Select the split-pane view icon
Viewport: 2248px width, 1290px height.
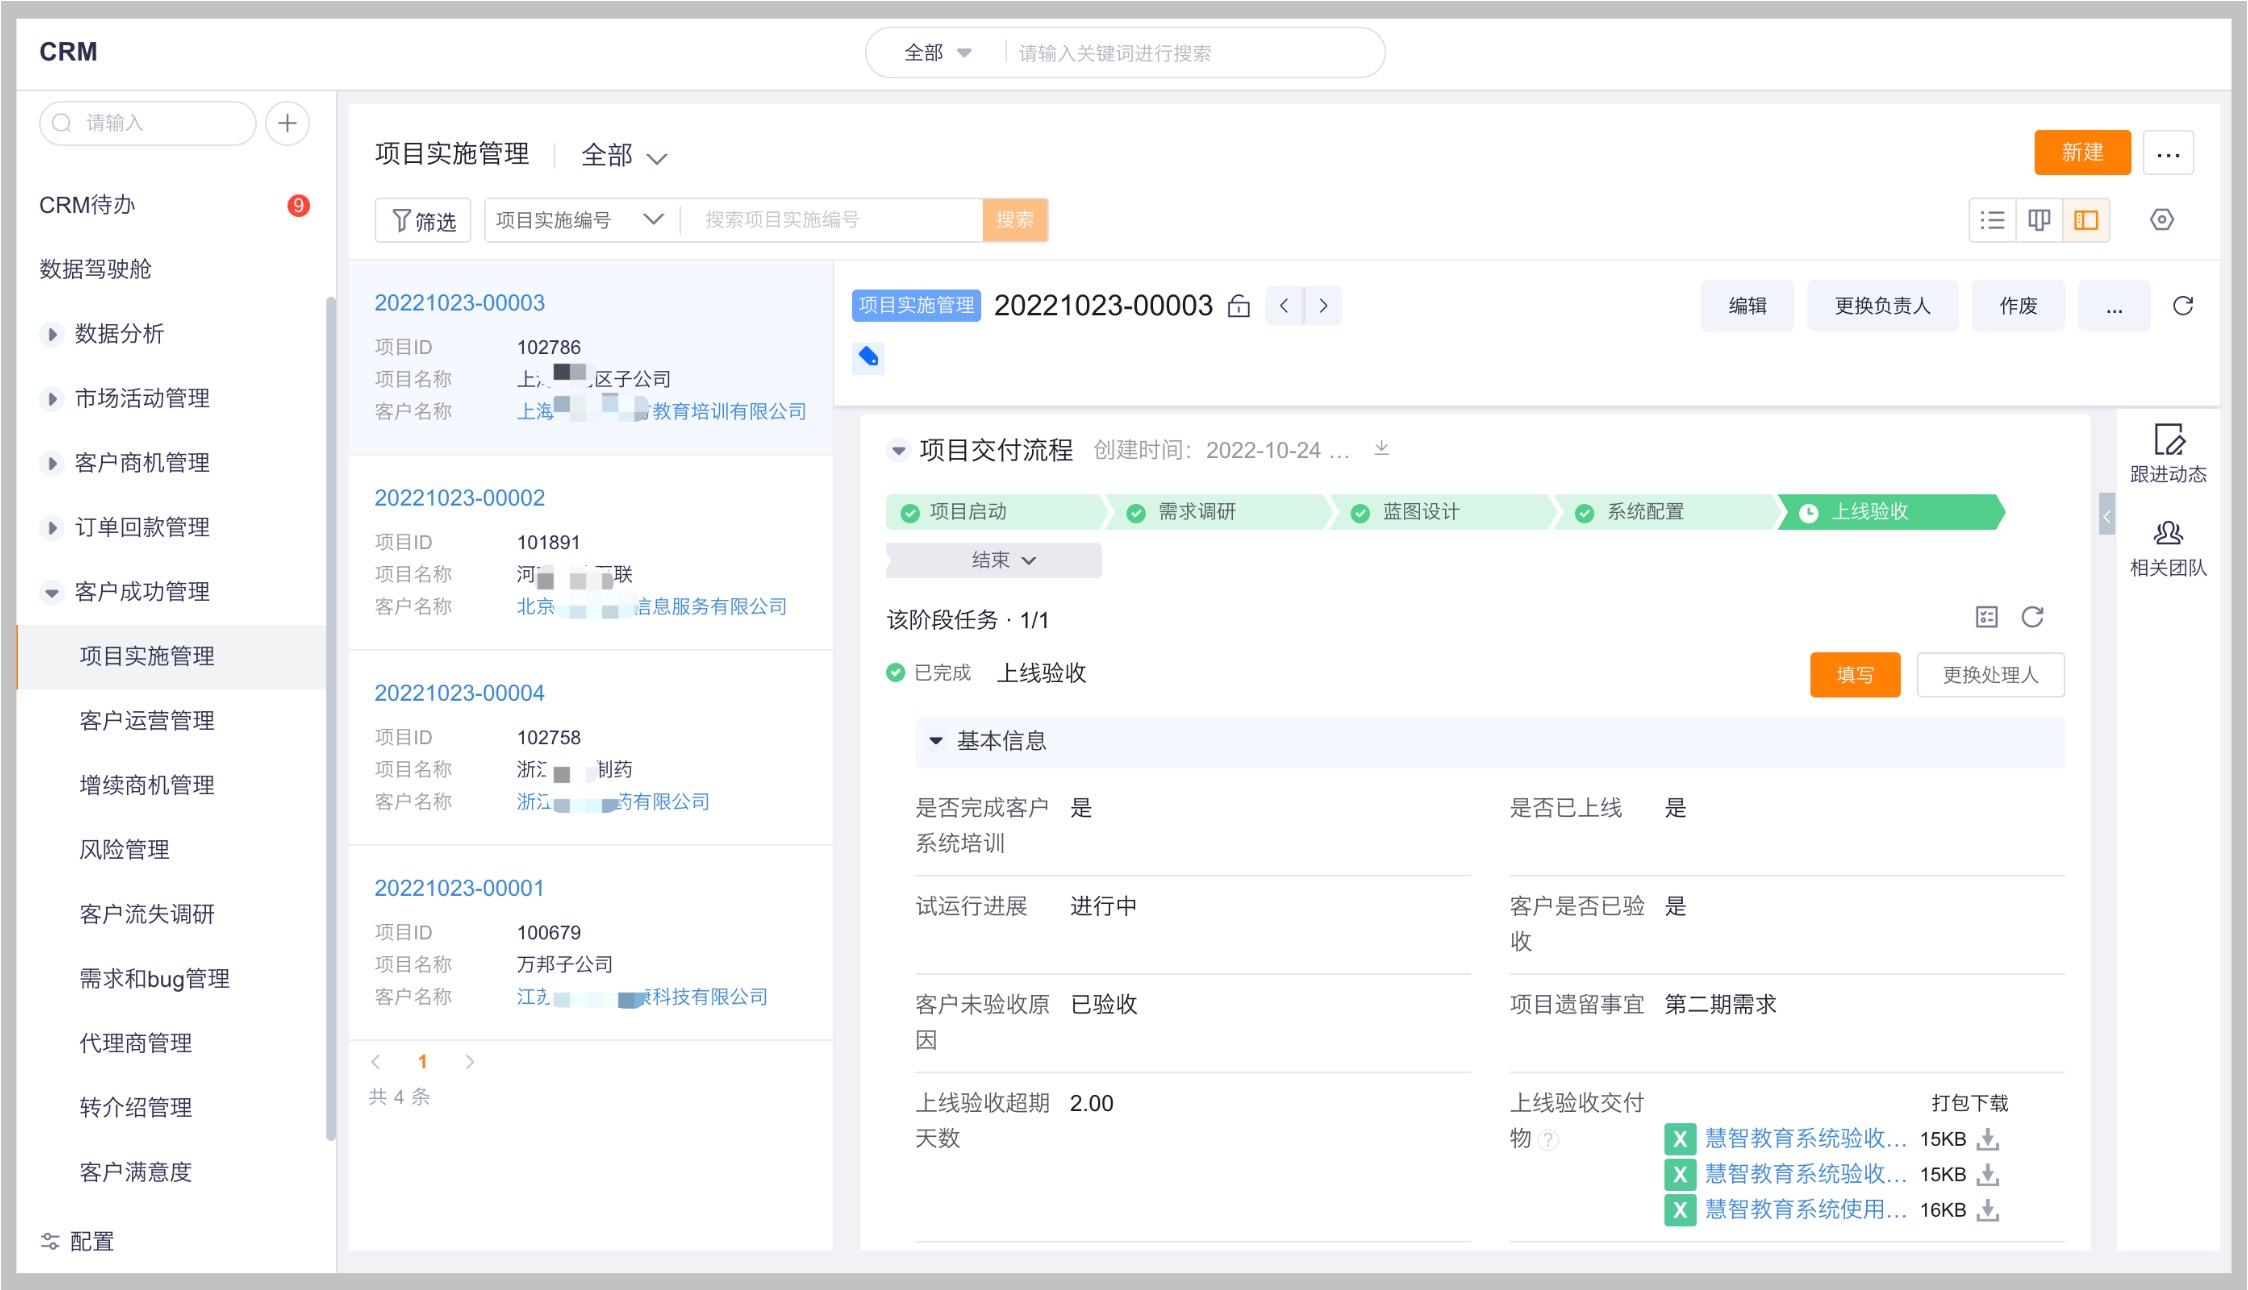(x=2086, y=220)
